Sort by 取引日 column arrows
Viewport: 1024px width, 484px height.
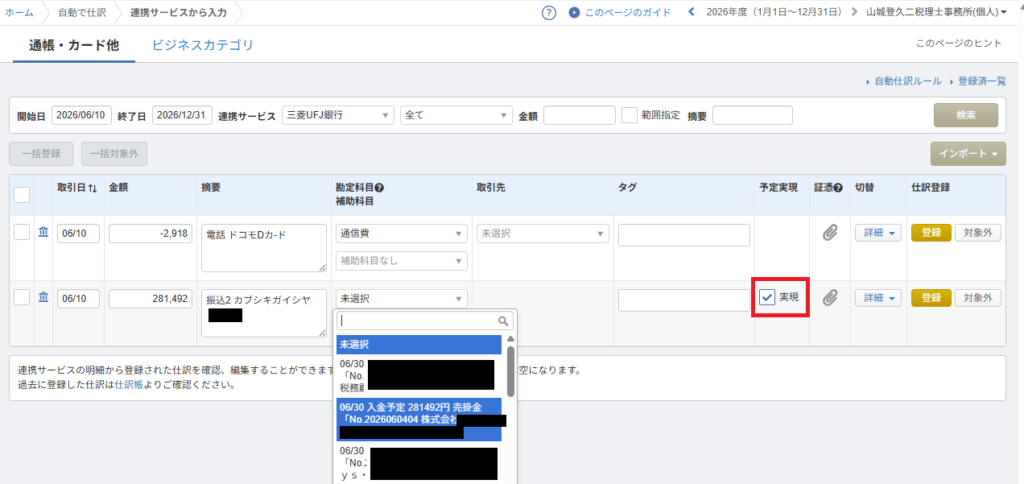(x=92, y=188)
